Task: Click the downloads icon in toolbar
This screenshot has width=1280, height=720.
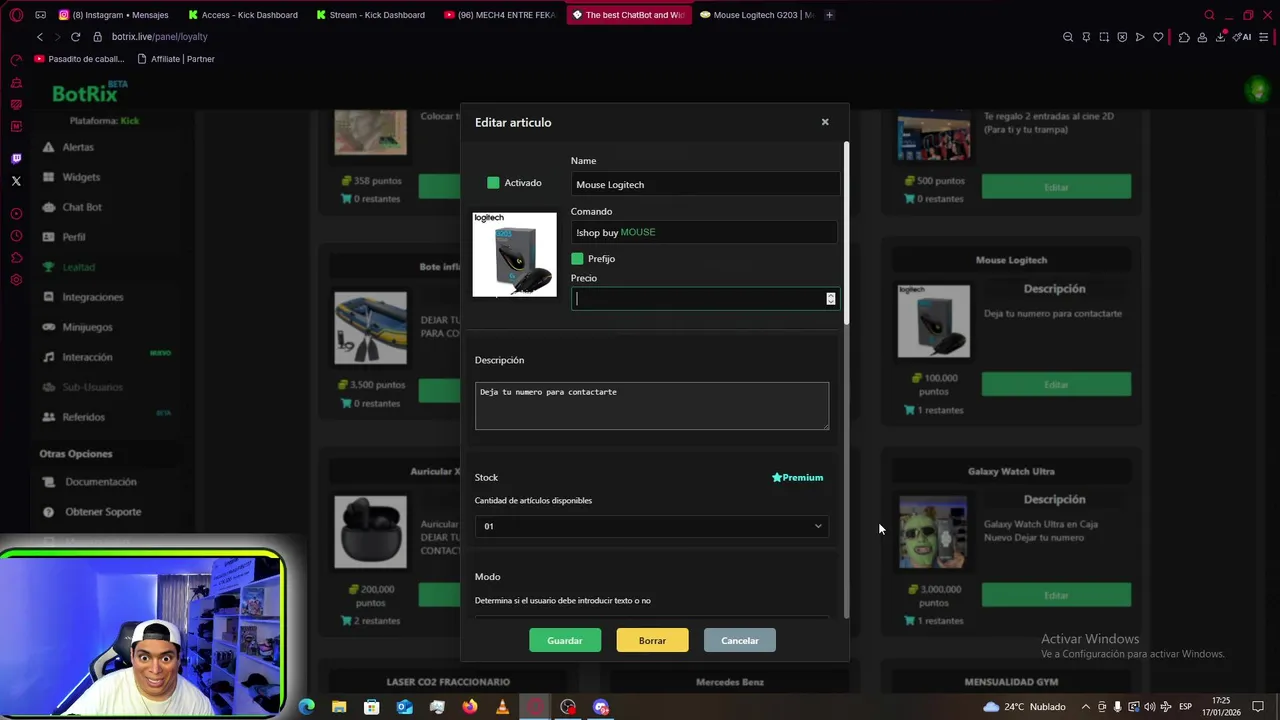Action: [1220, 37]
